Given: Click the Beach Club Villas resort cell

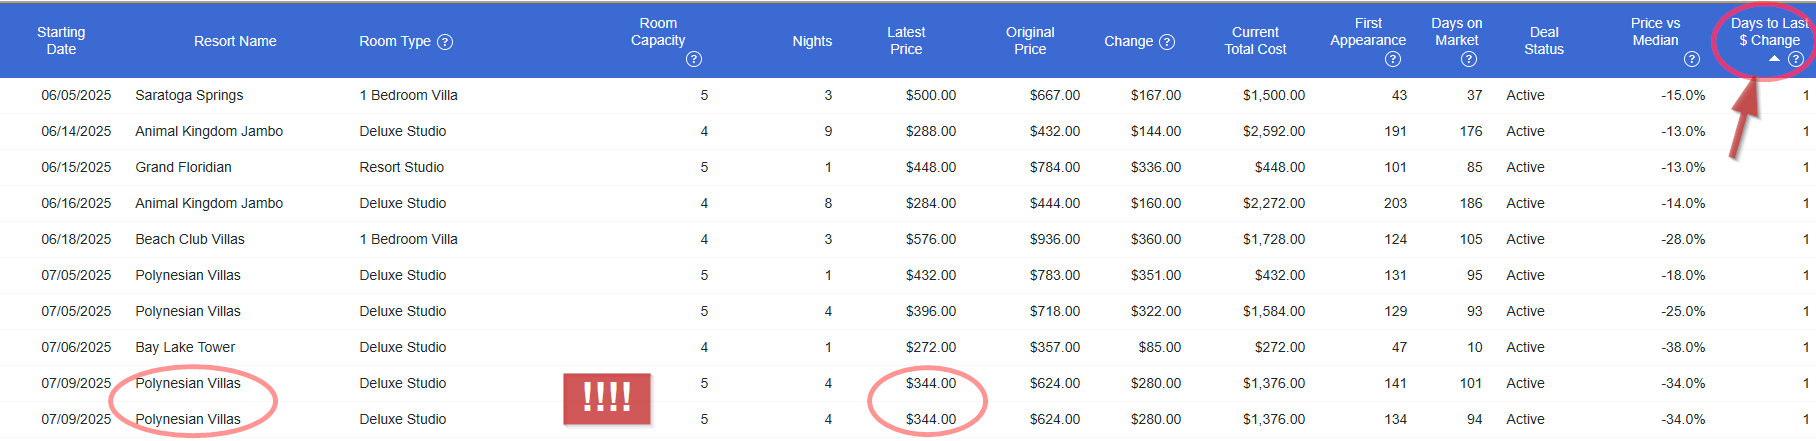Looking at the screenshot, I should tap(190, 240).
